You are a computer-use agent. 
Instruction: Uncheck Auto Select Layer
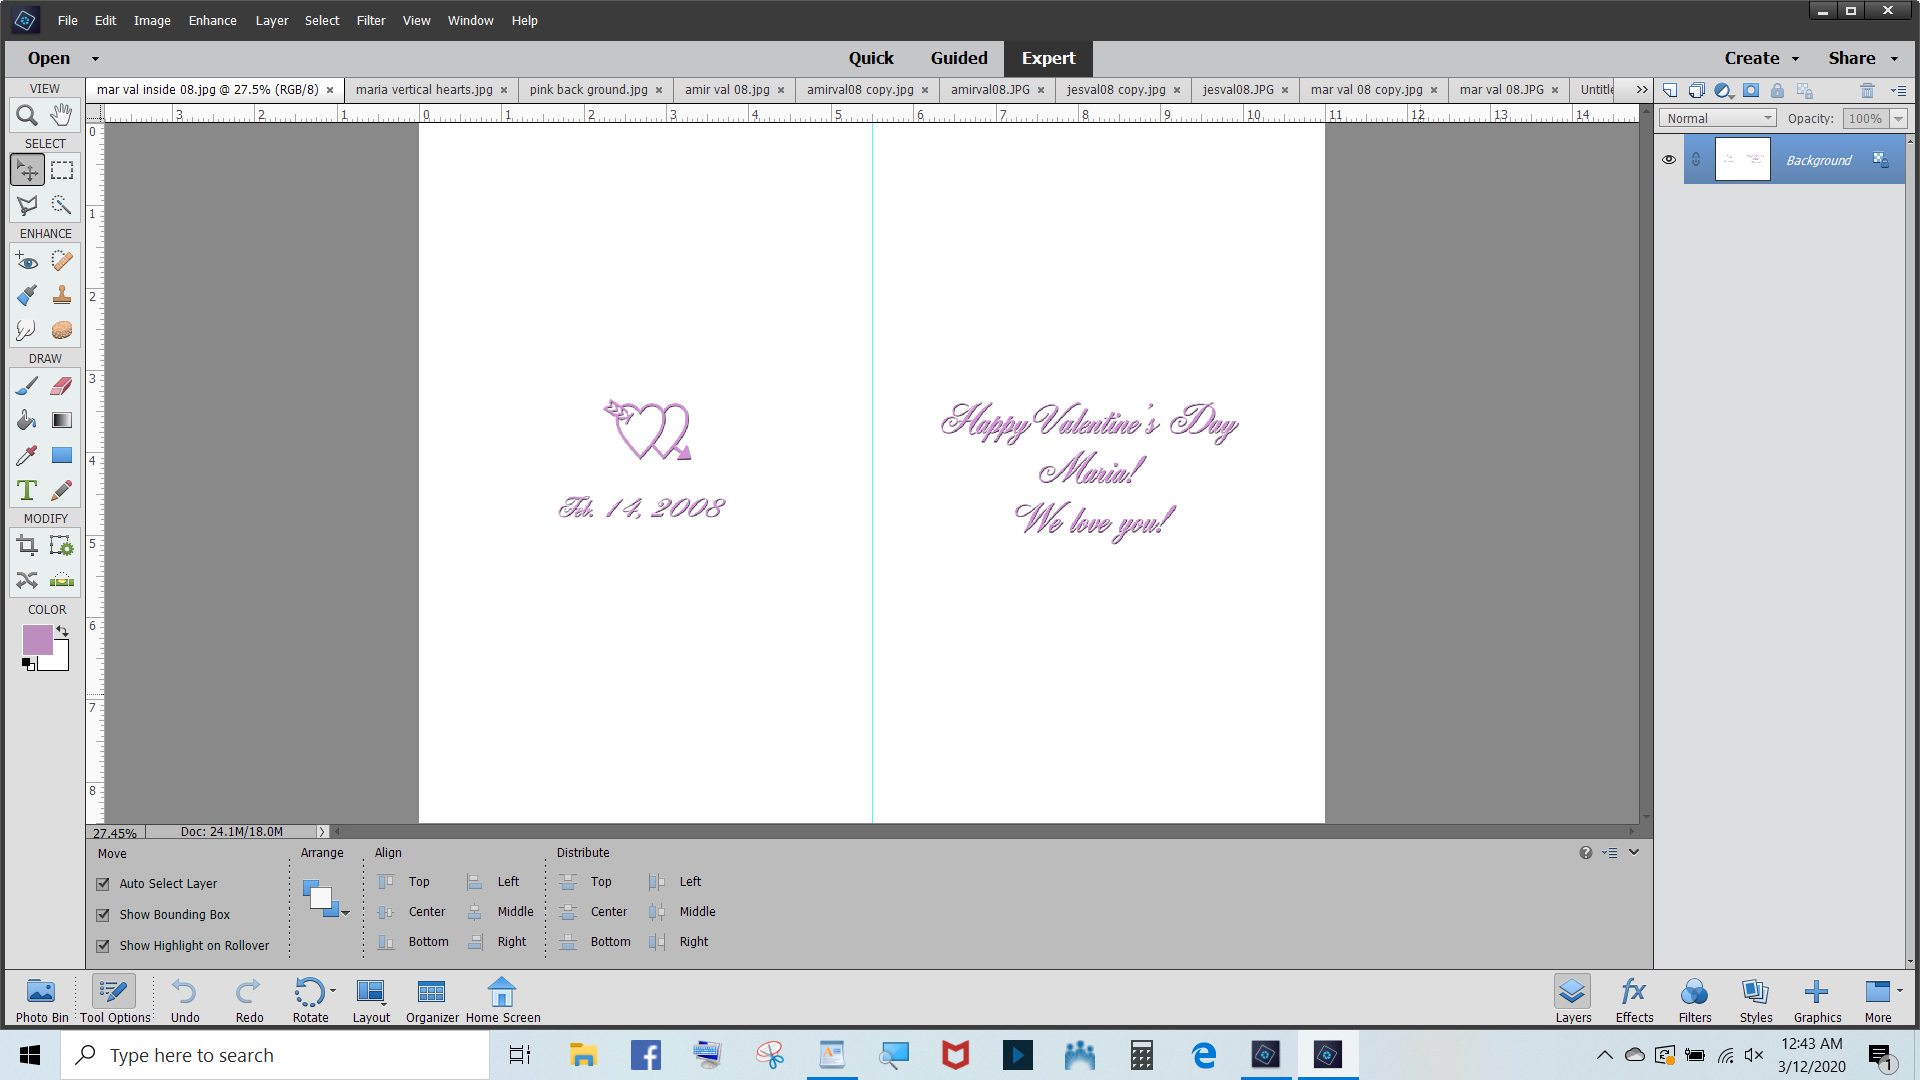(103, 884)
